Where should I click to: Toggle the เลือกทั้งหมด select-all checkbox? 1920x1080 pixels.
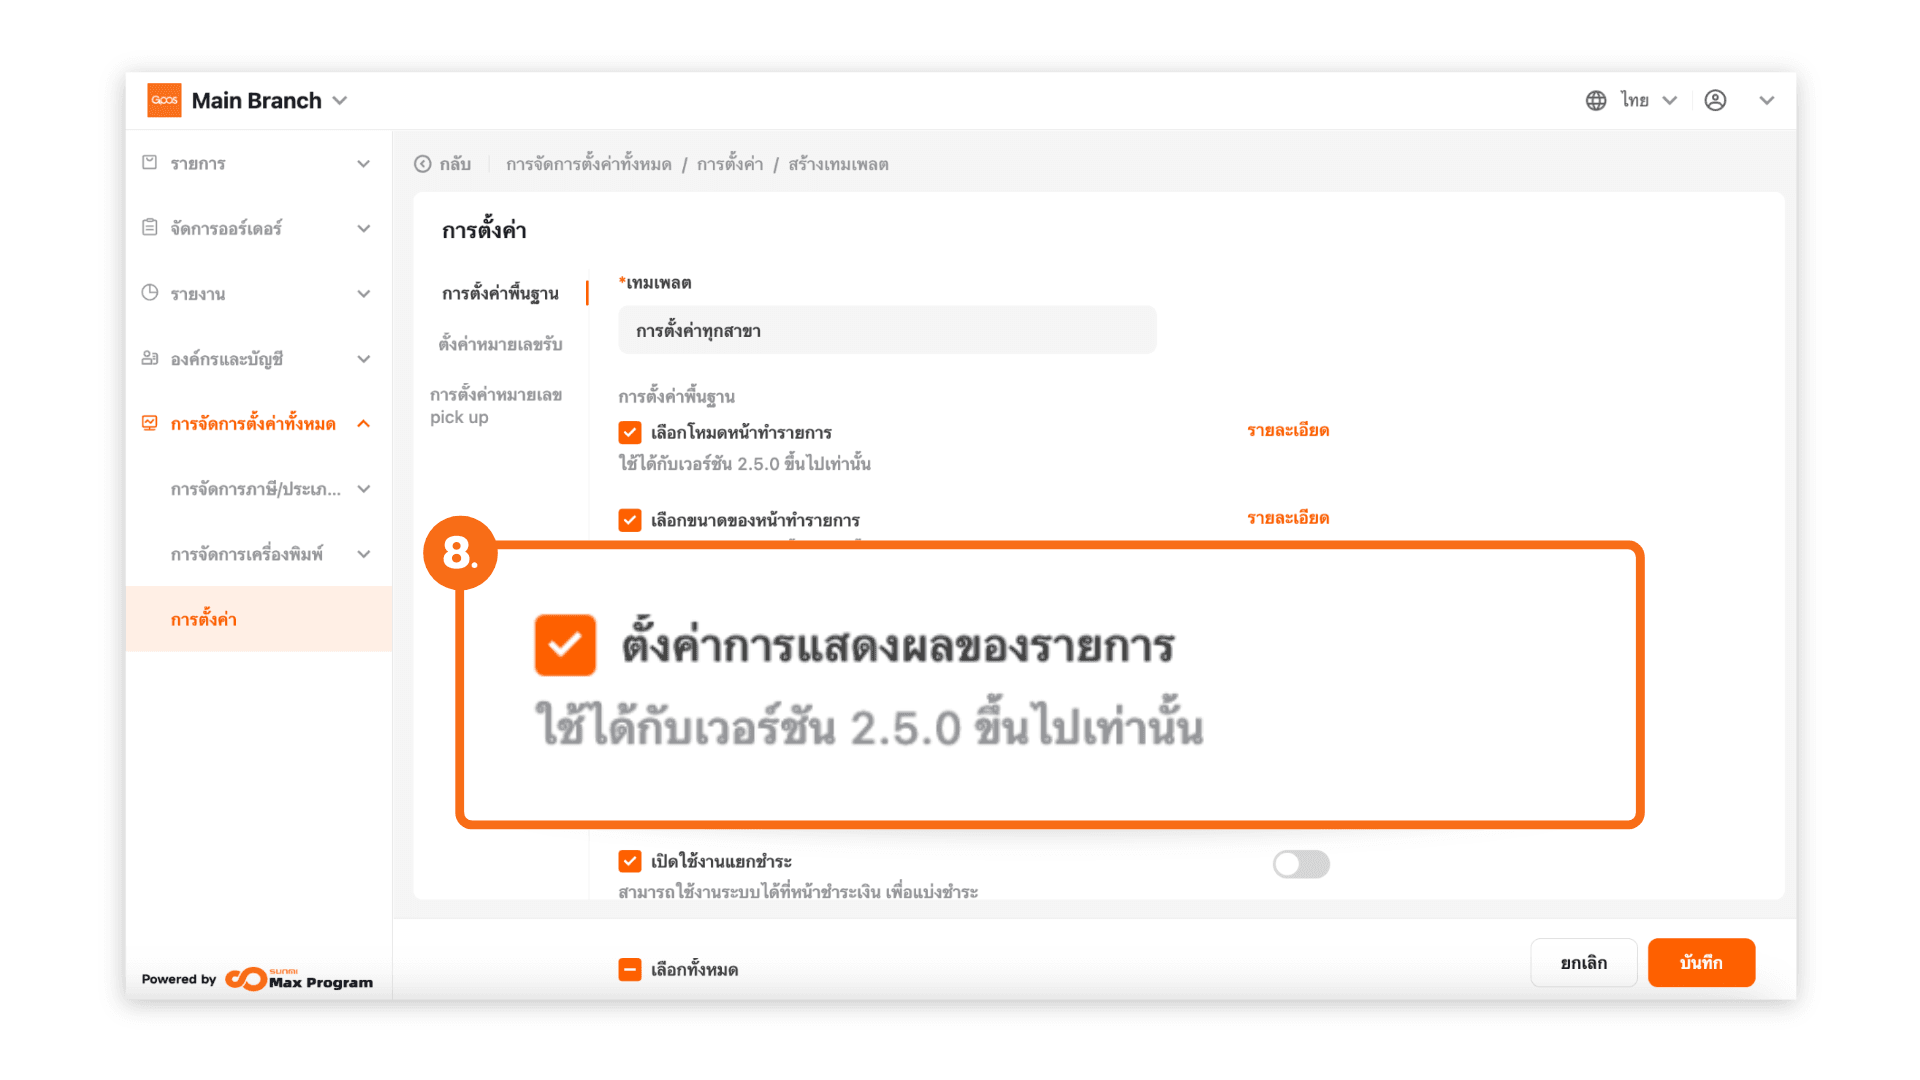[630, 969]
